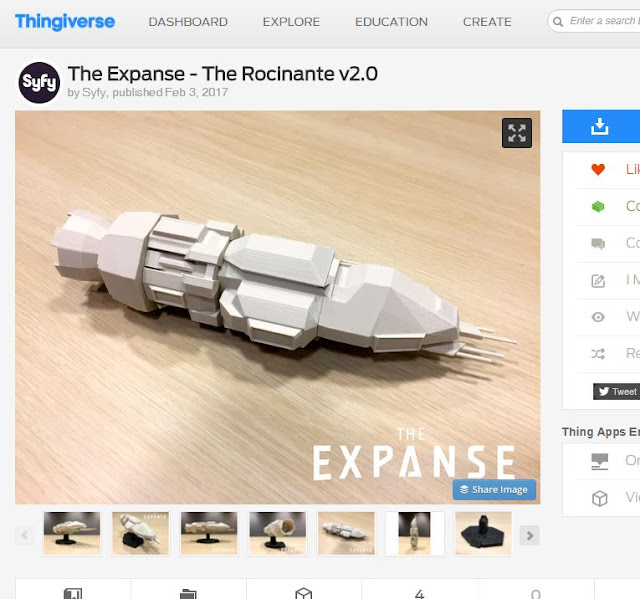This screenshot has width=640, height=599.
Task: Click the search magnifier icon
Action: point(558,21)
